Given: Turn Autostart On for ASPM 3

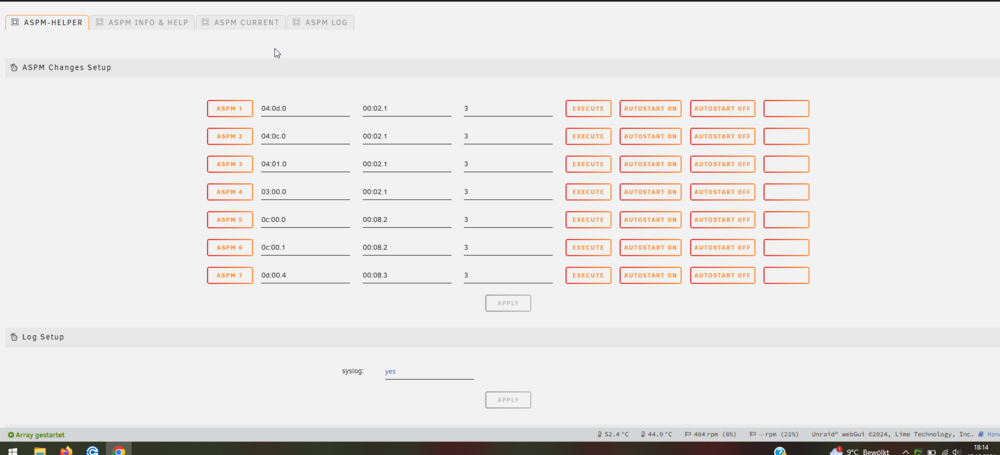Looking at the screenshot, I should [x=651, y=164].
